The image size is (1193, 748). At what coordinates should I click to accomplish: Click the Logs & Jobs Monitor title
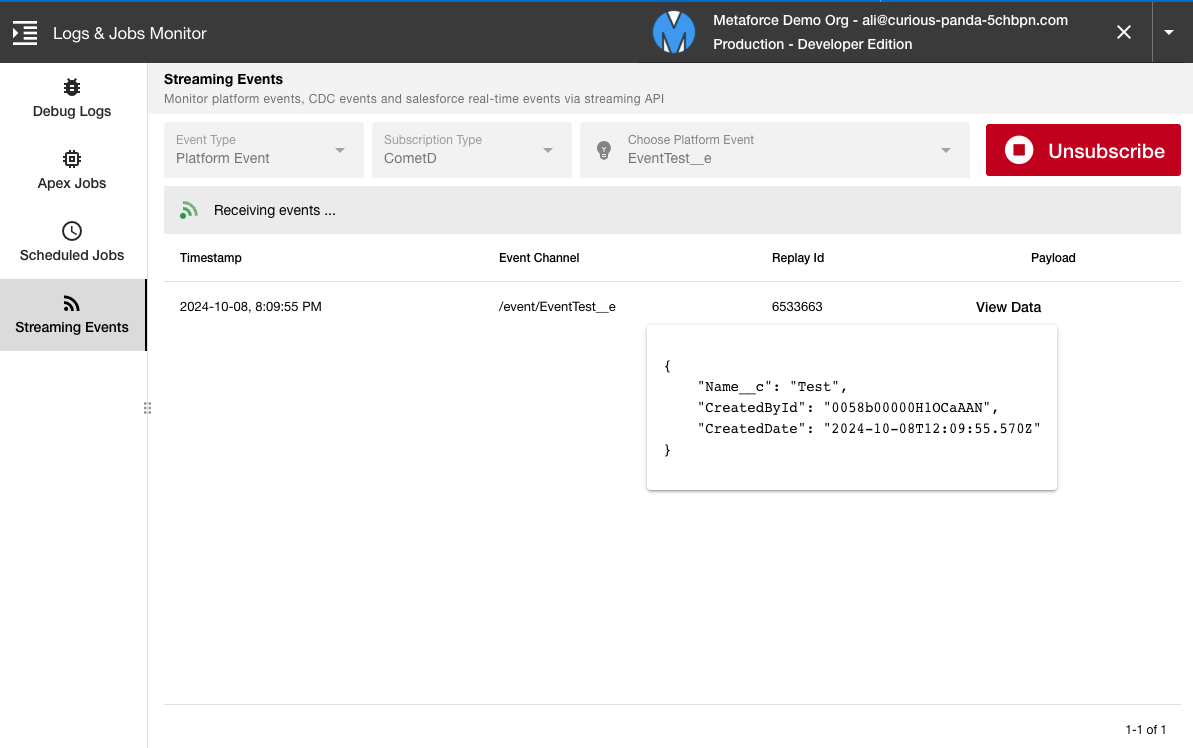click(x=129, y=33)
